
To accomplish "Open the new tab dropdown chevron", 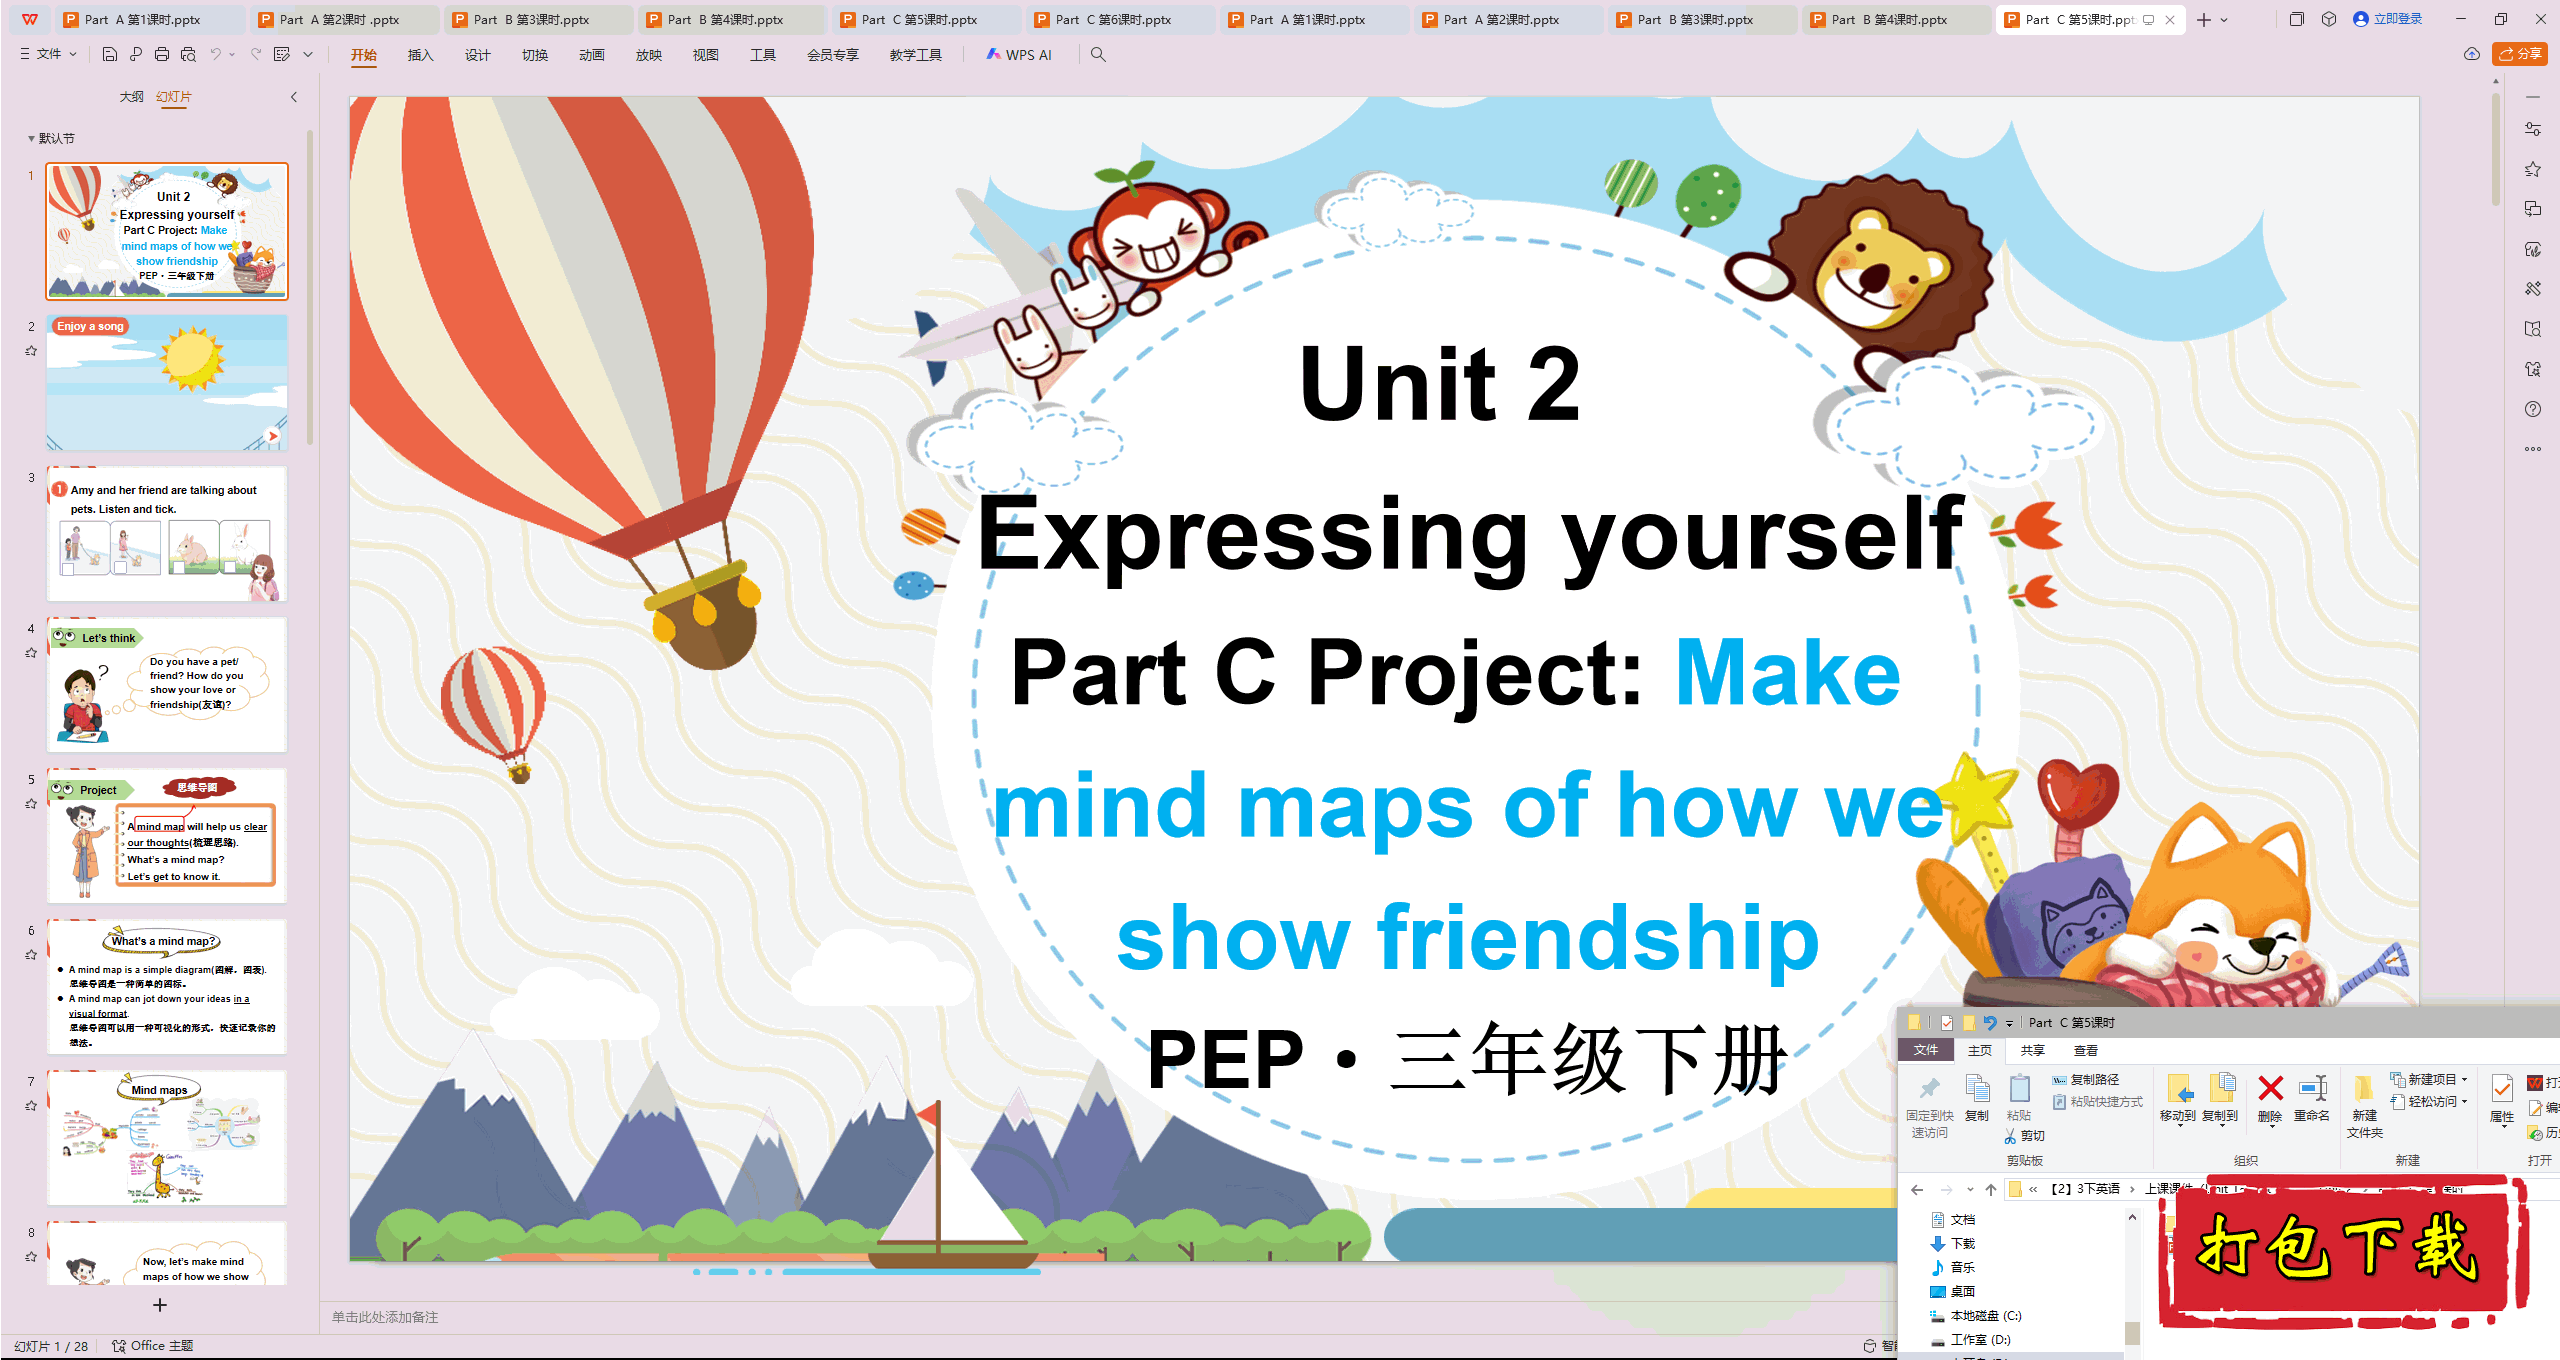I will [2224, 20].
